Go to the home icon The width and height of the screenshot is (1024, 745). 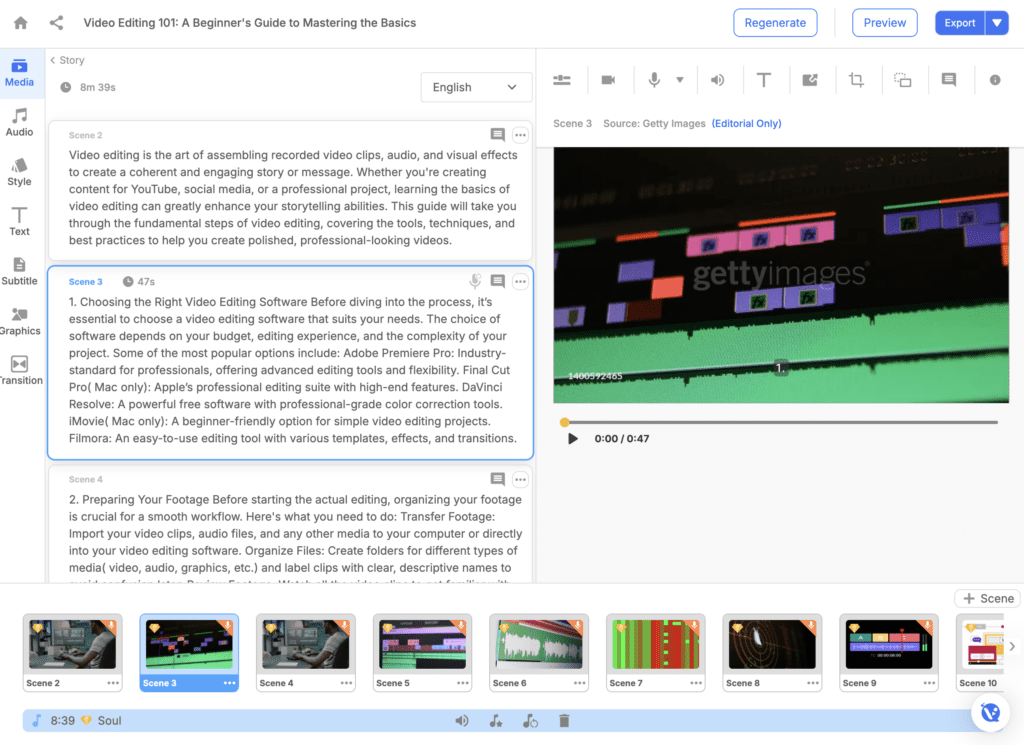coord(21,23)
